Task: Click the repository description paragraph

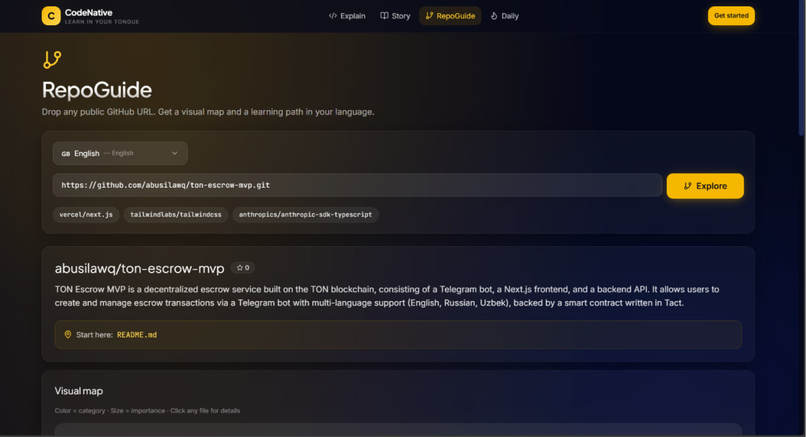Action: (387, 296)
